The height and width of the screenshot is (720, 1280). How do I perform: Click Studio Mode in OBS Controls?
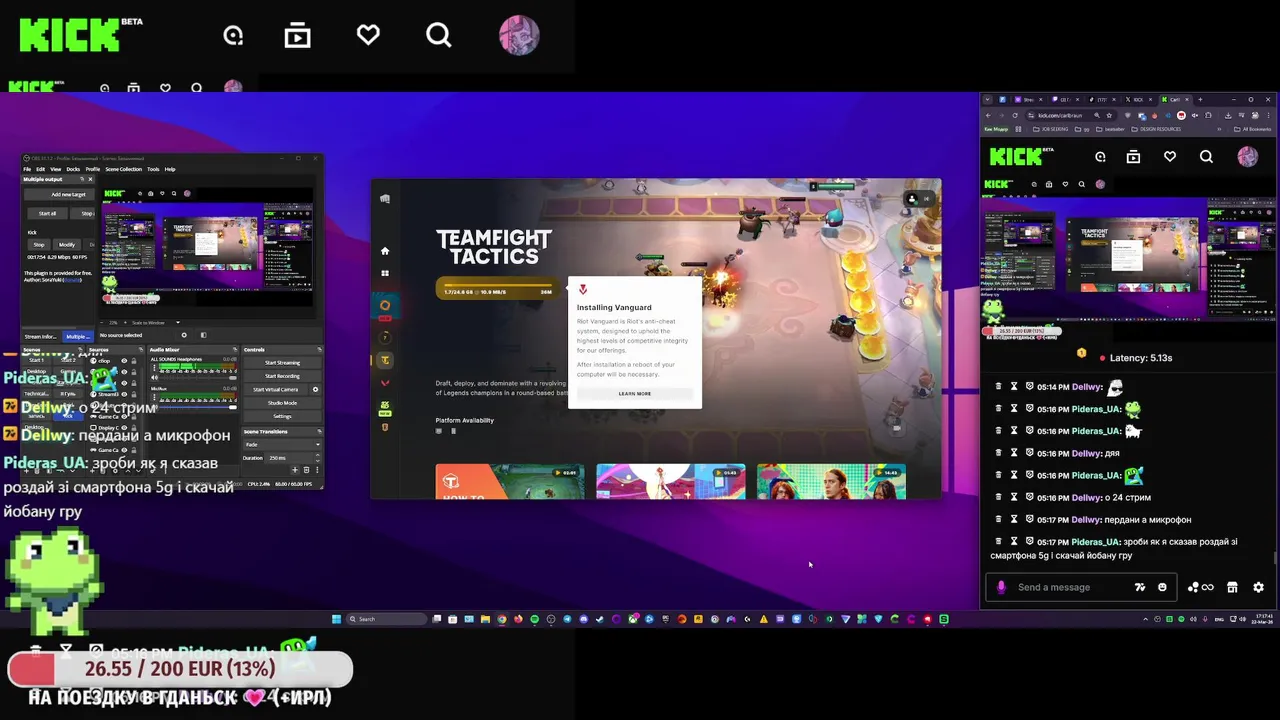pyautogui.click(x=282, y=403)
